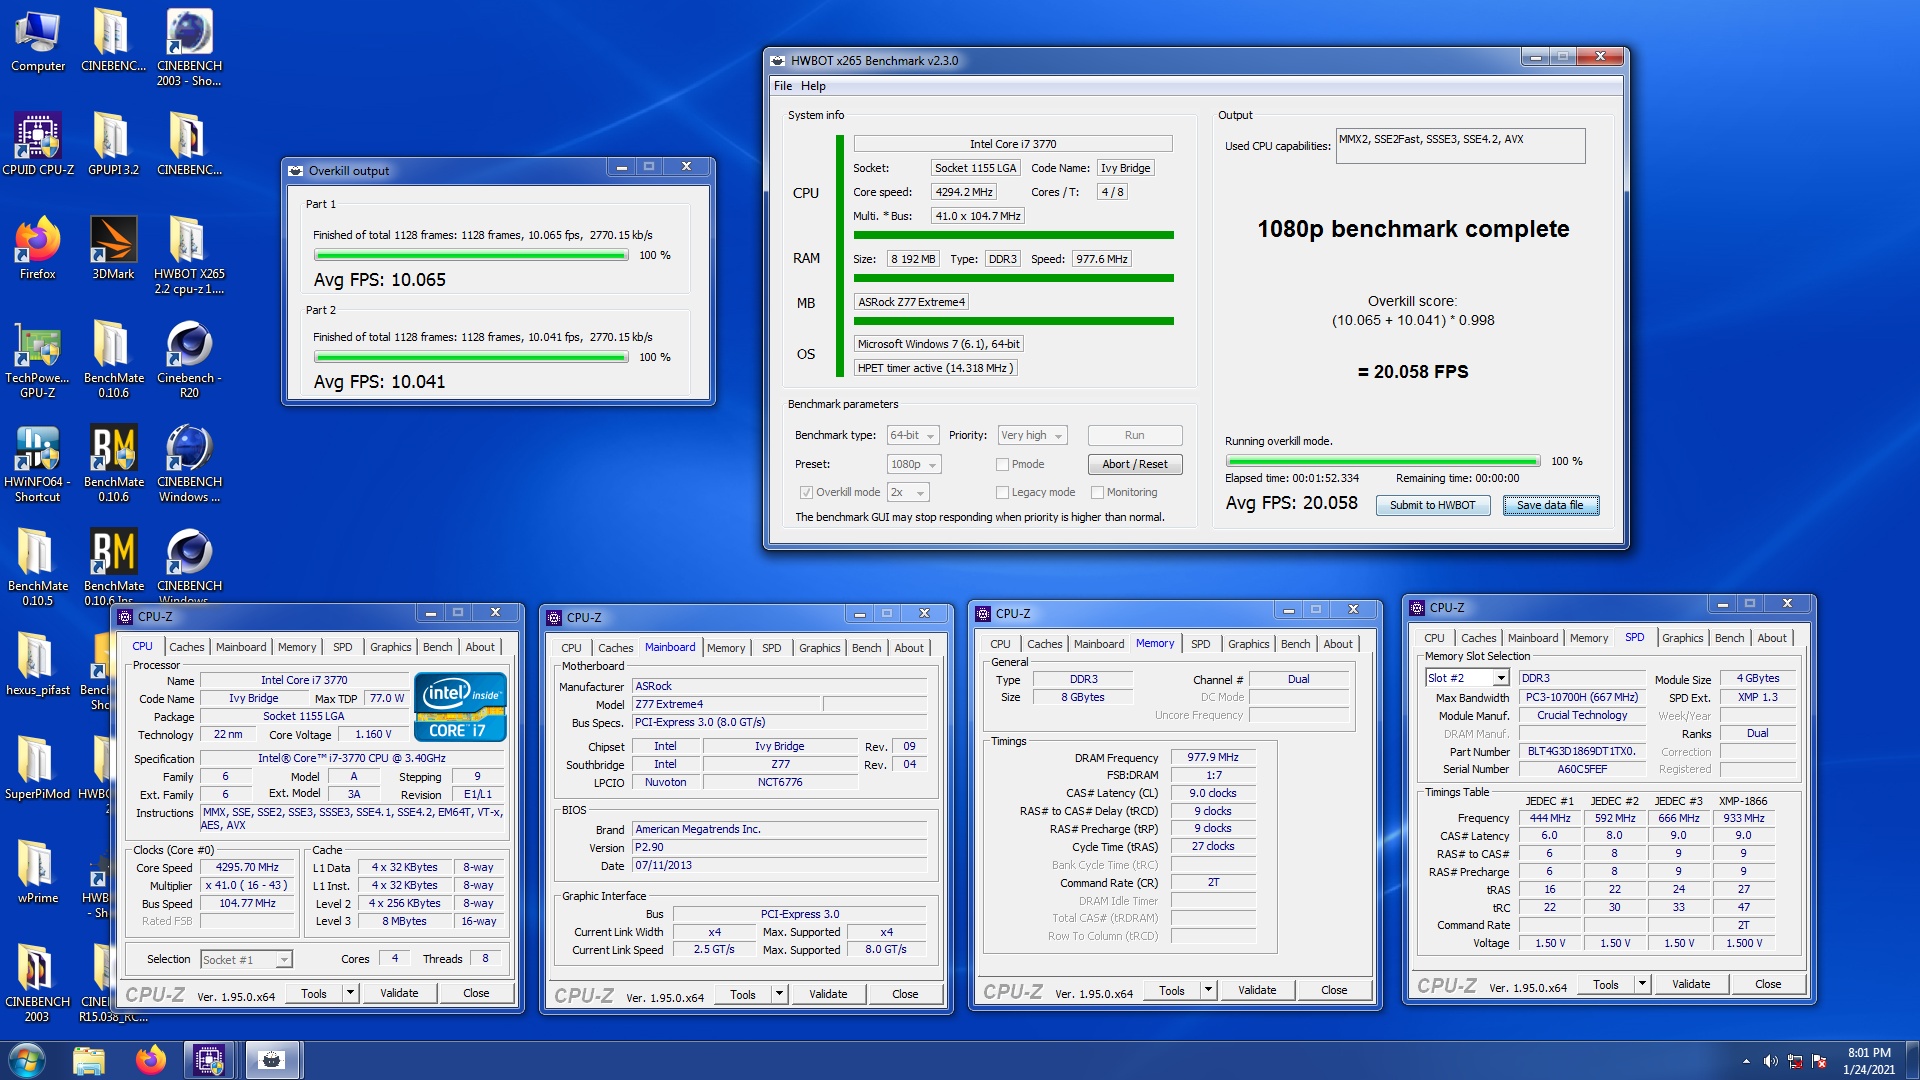
Task: Open wPrime folder icon
Action: [x=38, y=872]
